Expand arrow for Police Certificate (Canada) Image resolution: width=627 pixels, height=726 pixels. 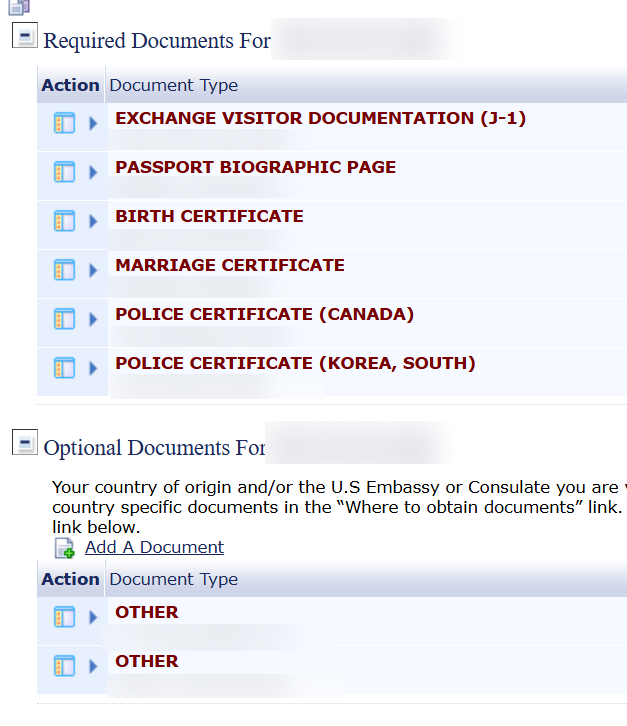tap(93, 319)
